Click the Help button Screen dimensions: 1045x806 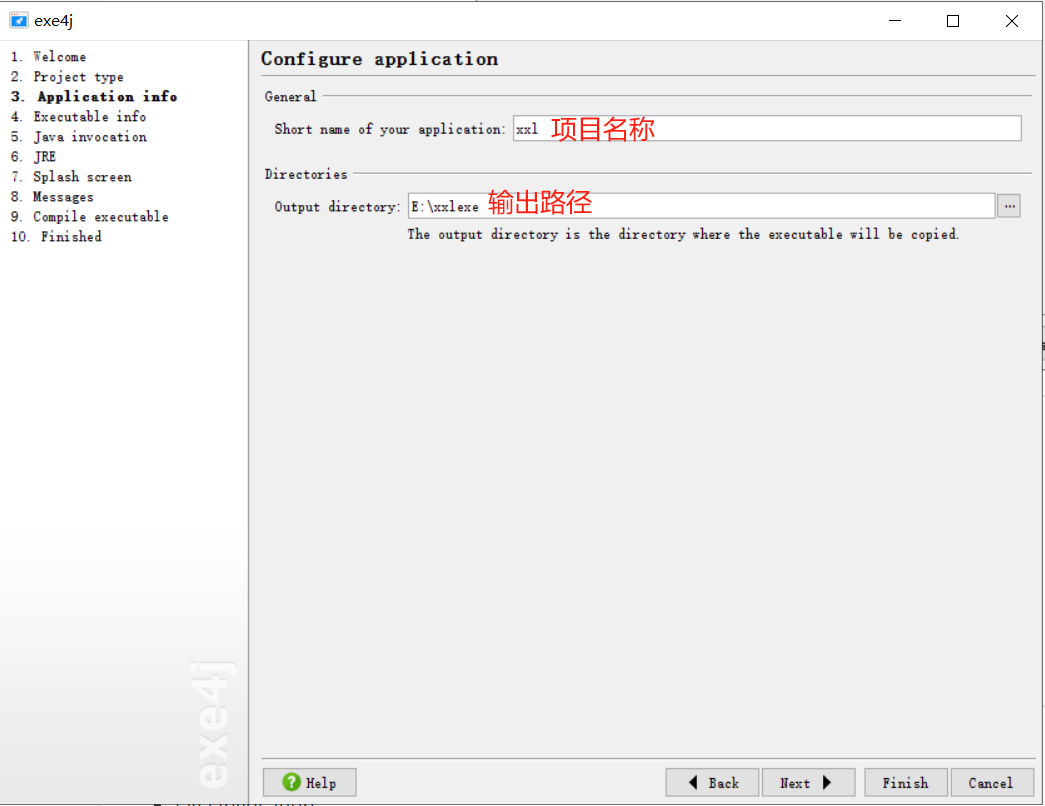point(309,782)
